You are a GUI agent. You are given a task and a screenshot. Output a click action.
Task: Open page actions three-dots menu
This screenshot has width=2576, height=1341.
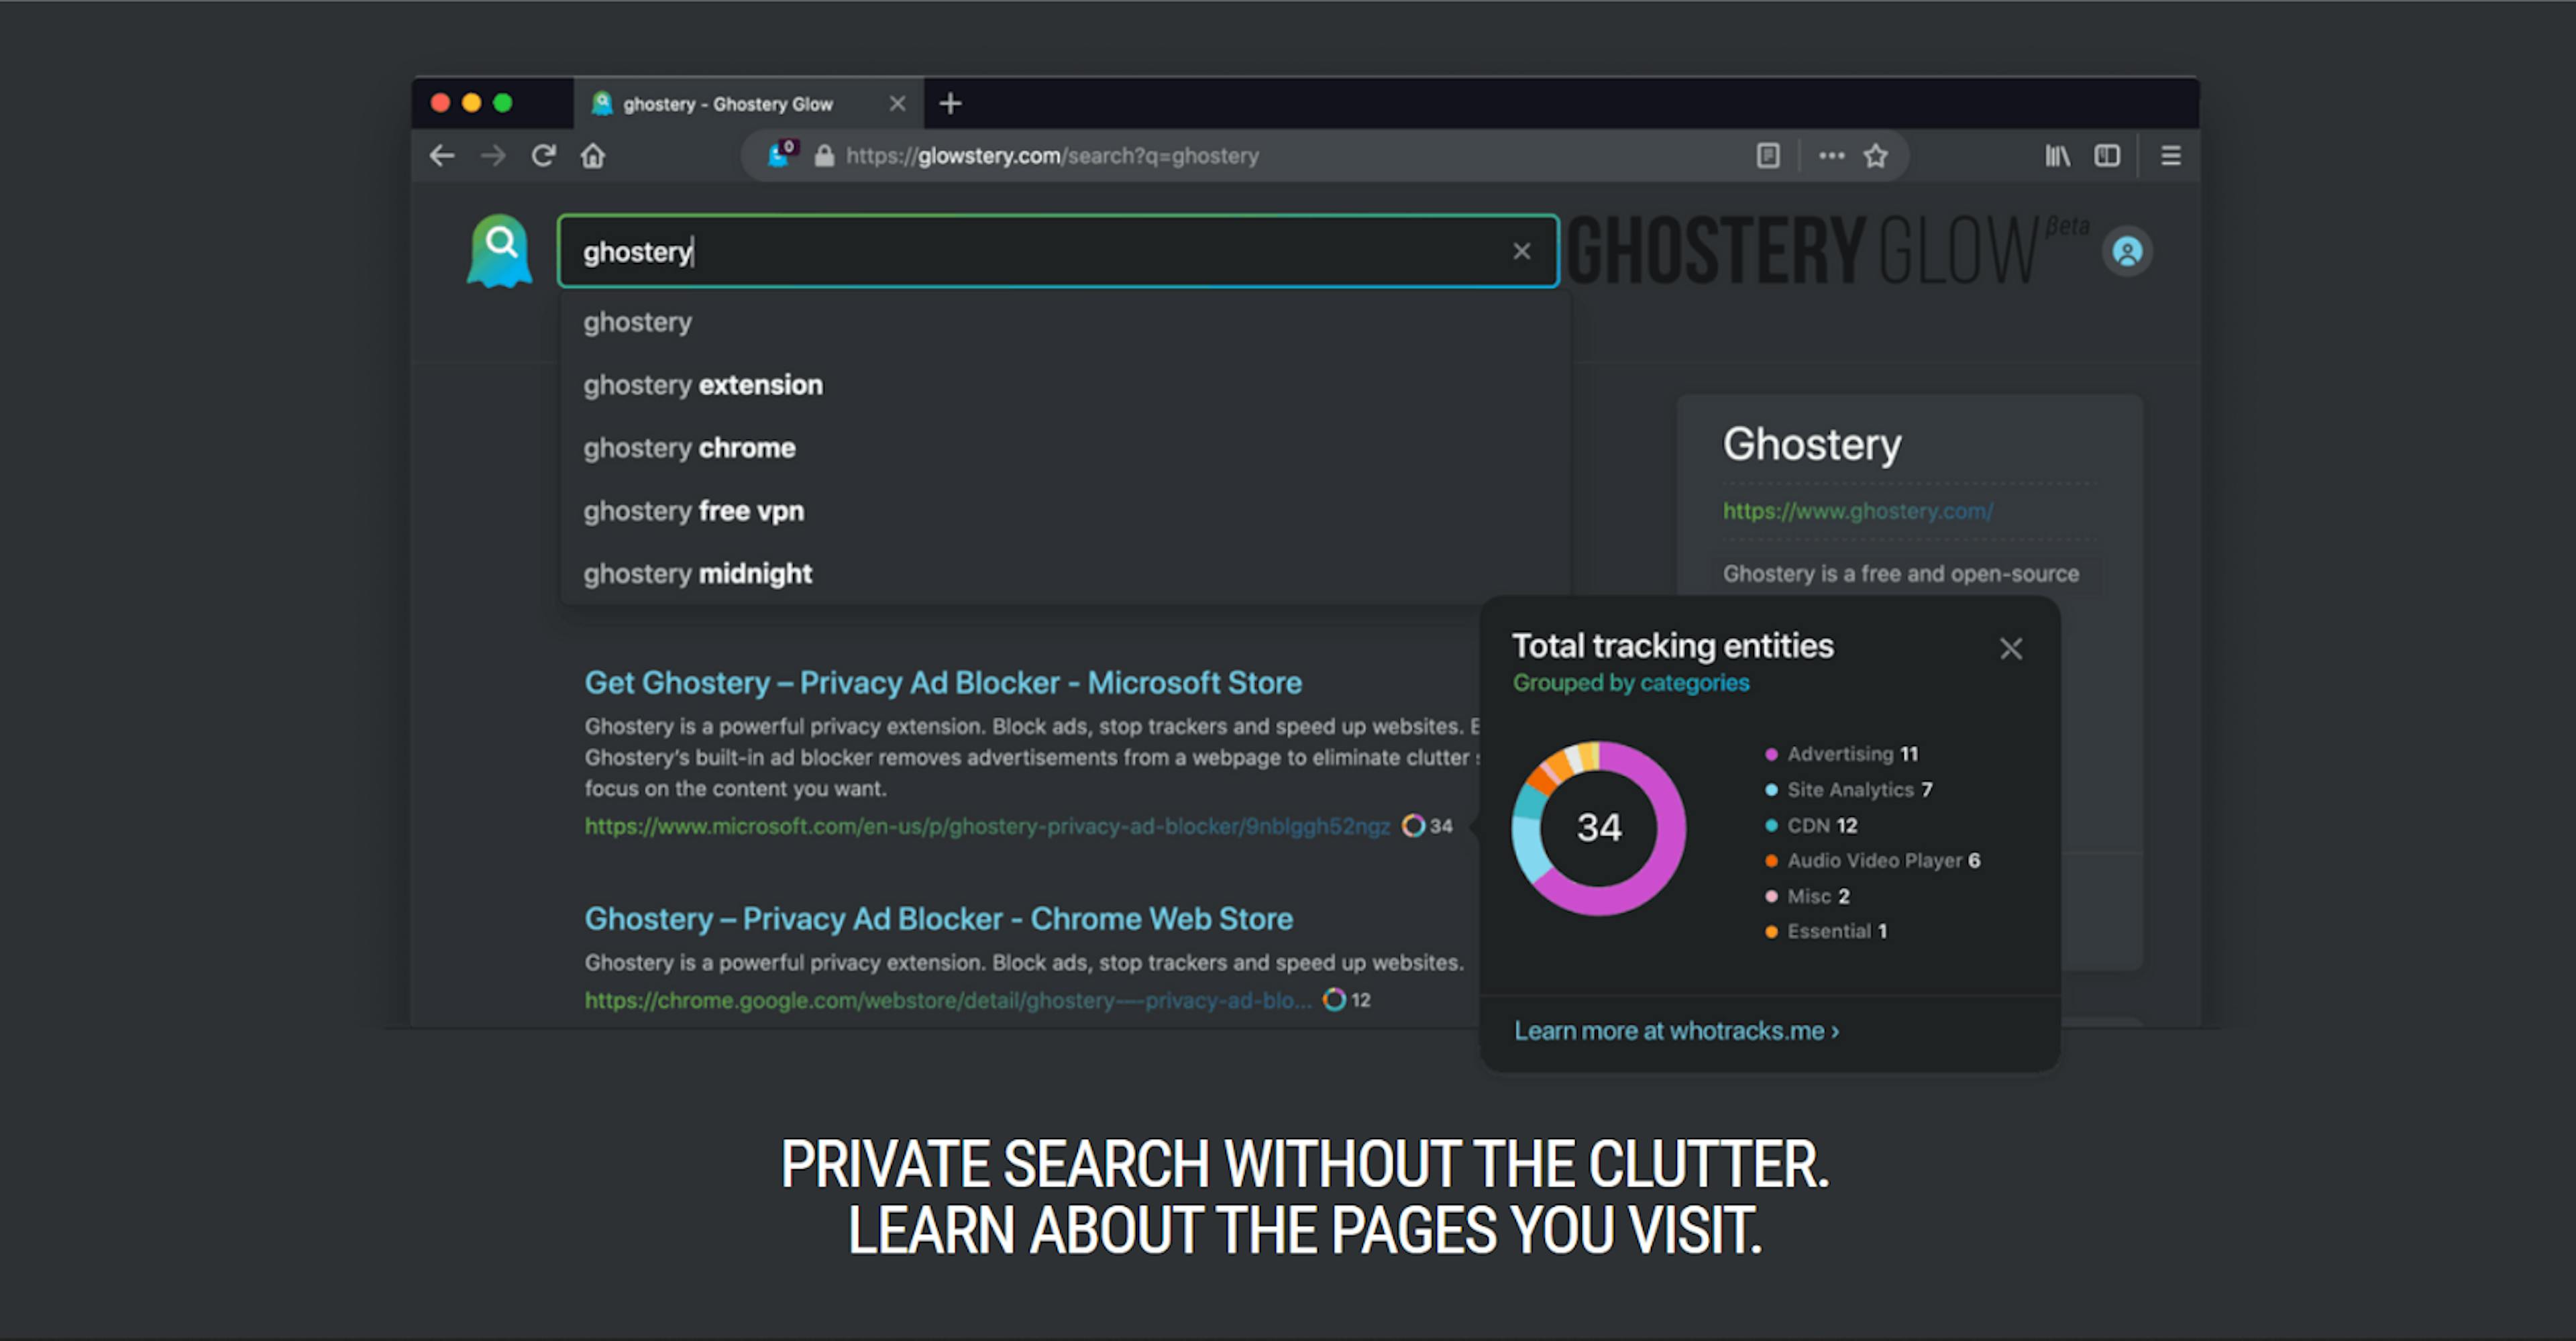click(1831, 156)
